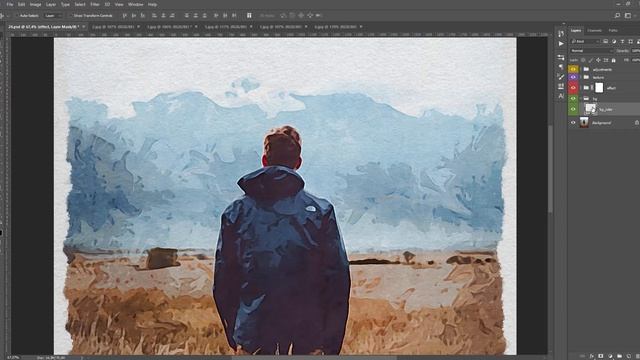Click prevent artboard auto-nesting icon
This screenshot has height=360, width=640.
(606, 60)
